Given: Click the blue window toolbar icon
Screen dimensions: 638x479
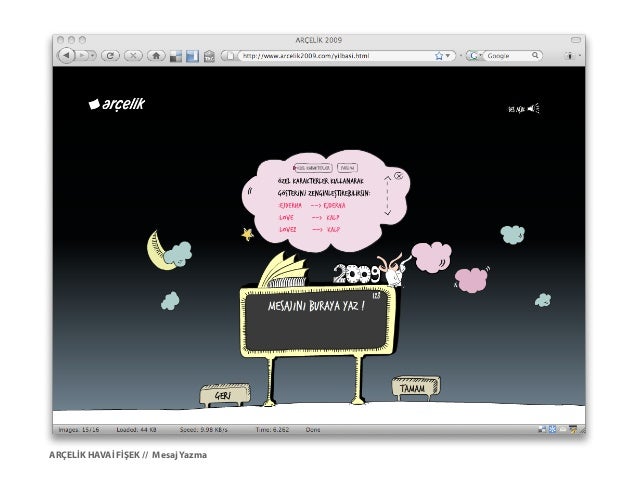Looking at the screenshot, I should pos(192,56).
